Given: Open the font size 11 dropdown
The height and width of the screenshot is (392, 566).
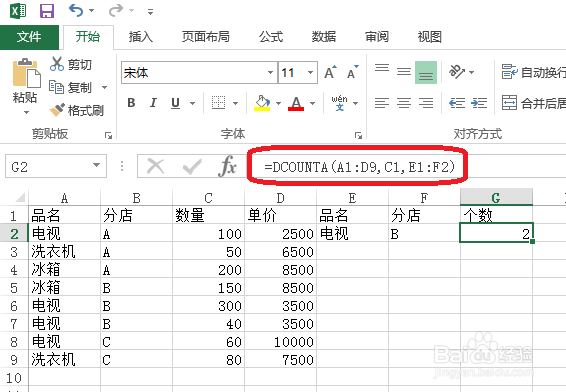Looking at the screenshot, I should click(x=310, y=73).
